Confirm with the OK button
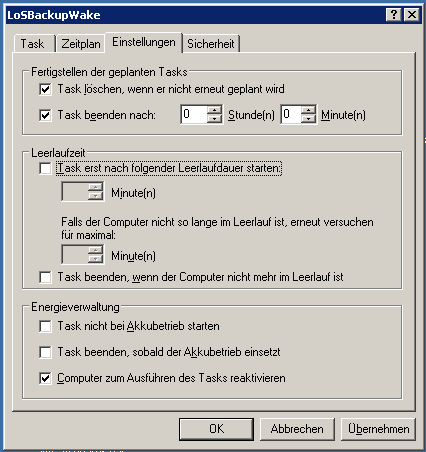The image size is (426, 452). 216,429
